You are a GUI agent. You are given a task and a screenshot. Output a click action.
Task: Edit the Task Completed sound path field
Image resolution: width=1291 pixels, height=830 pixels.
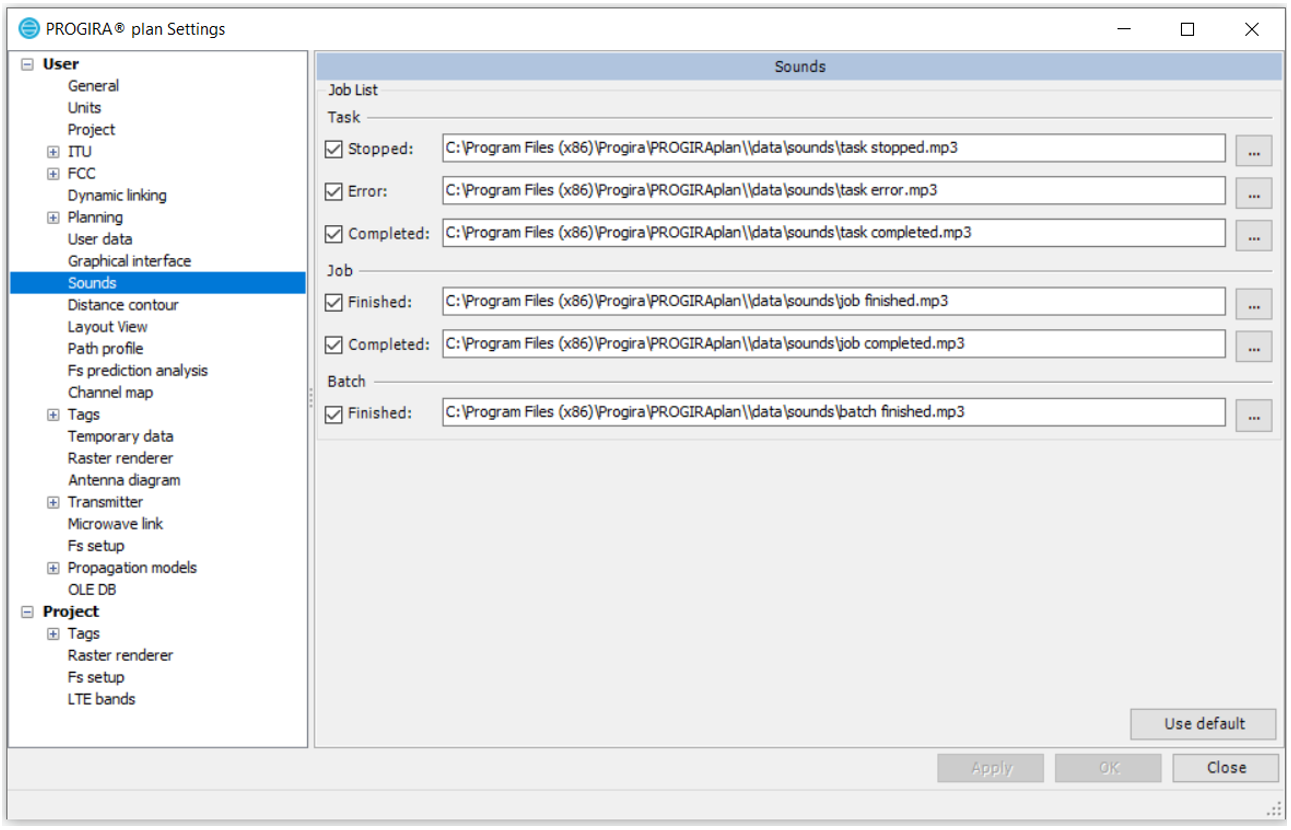pos(834,234)
